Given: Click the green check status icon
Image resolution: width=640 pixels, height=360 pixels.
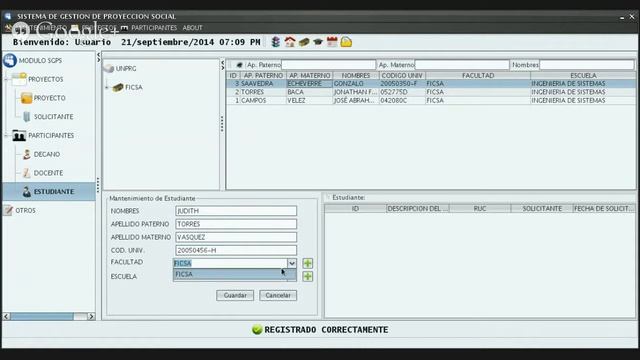Looking at the screenshot, I should pos(257,330).
